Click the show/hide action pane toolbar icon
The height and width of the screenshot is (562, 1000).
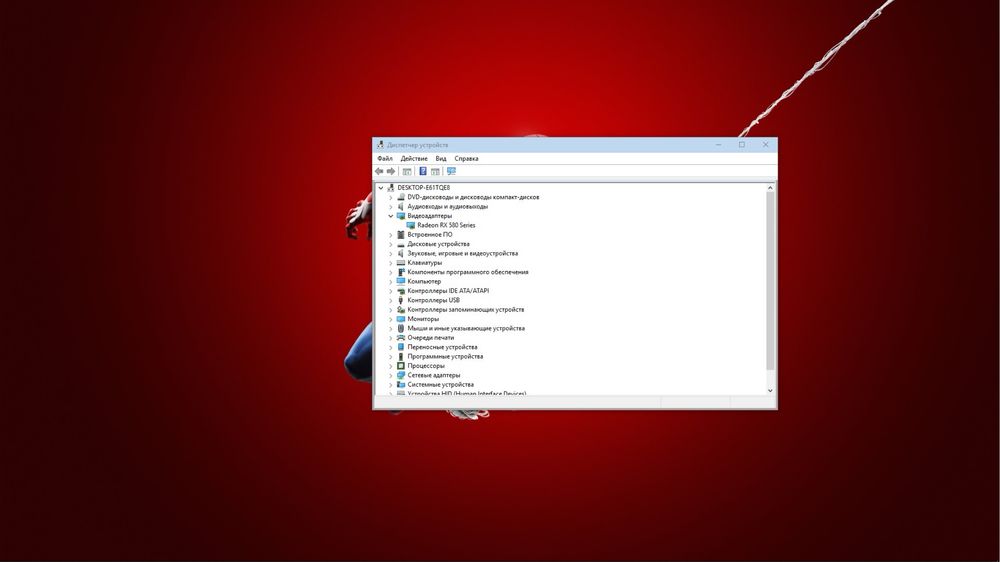pyautogui.click(x=435, y=171)
